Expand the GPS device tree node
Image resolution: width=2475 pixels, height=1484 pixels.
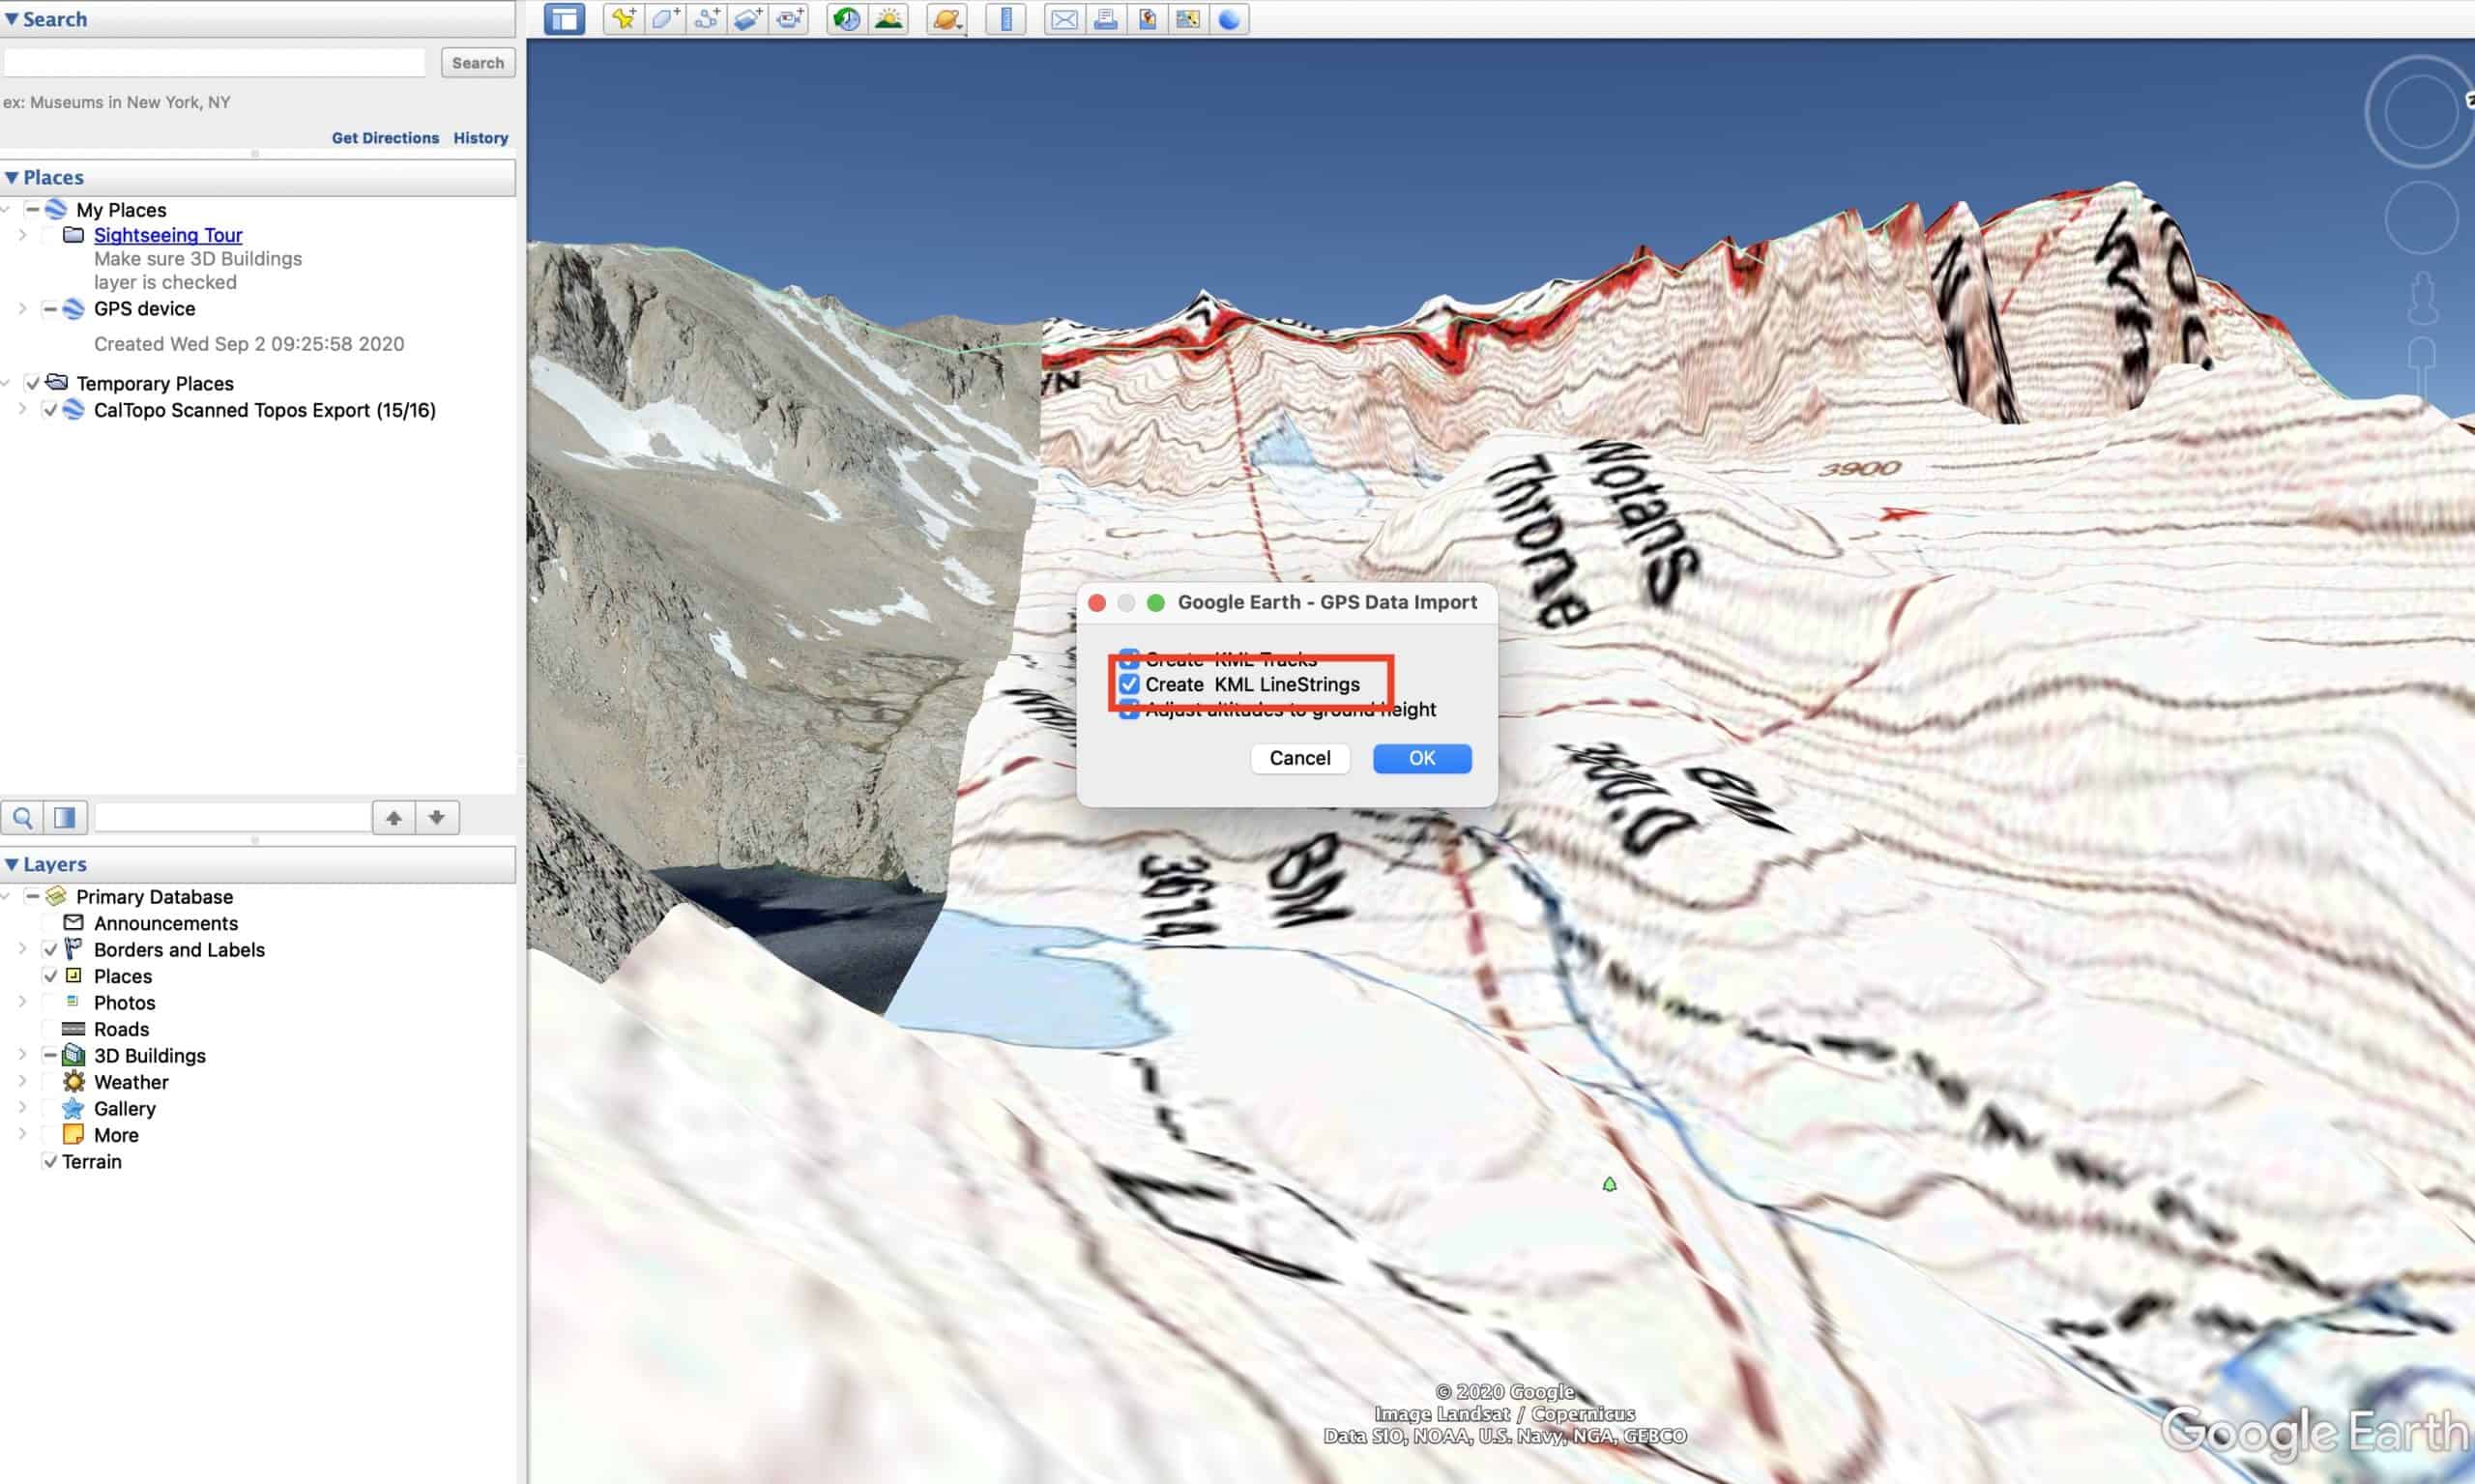click(23, 309)
